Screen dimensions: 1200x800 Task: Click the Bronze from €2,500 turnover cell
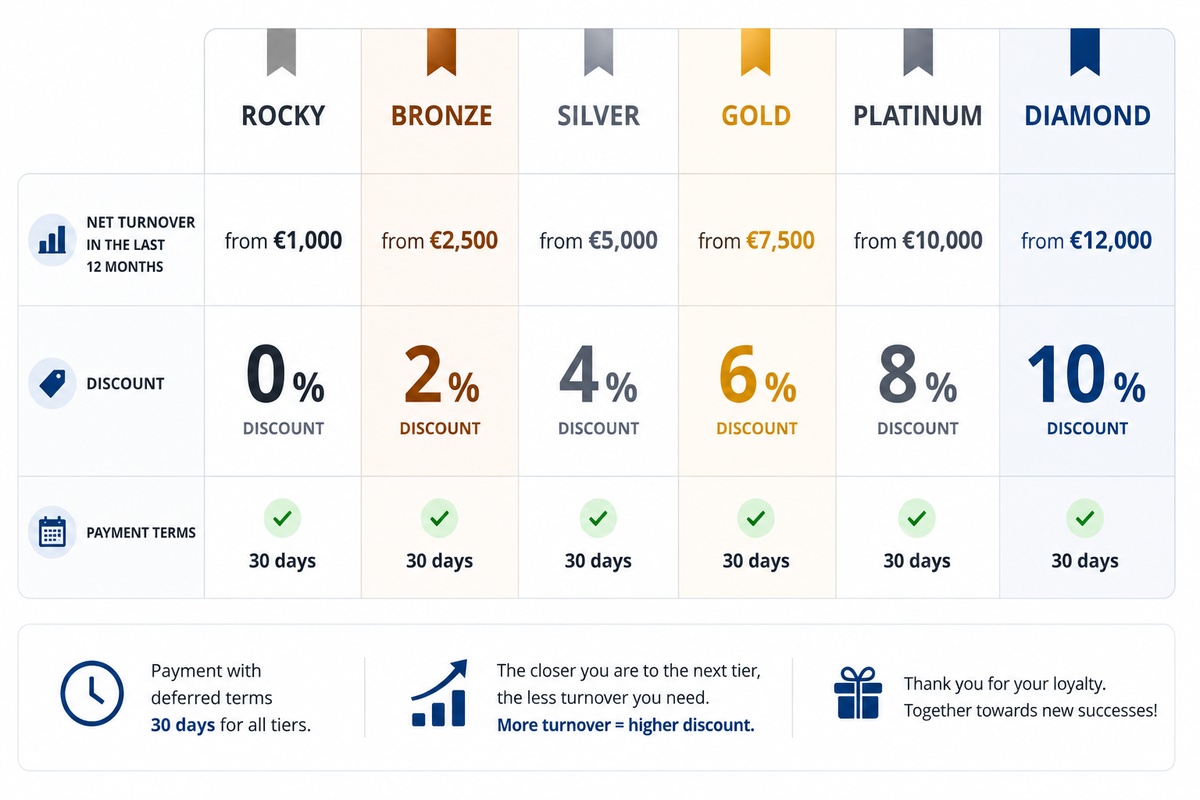(440, 241)
